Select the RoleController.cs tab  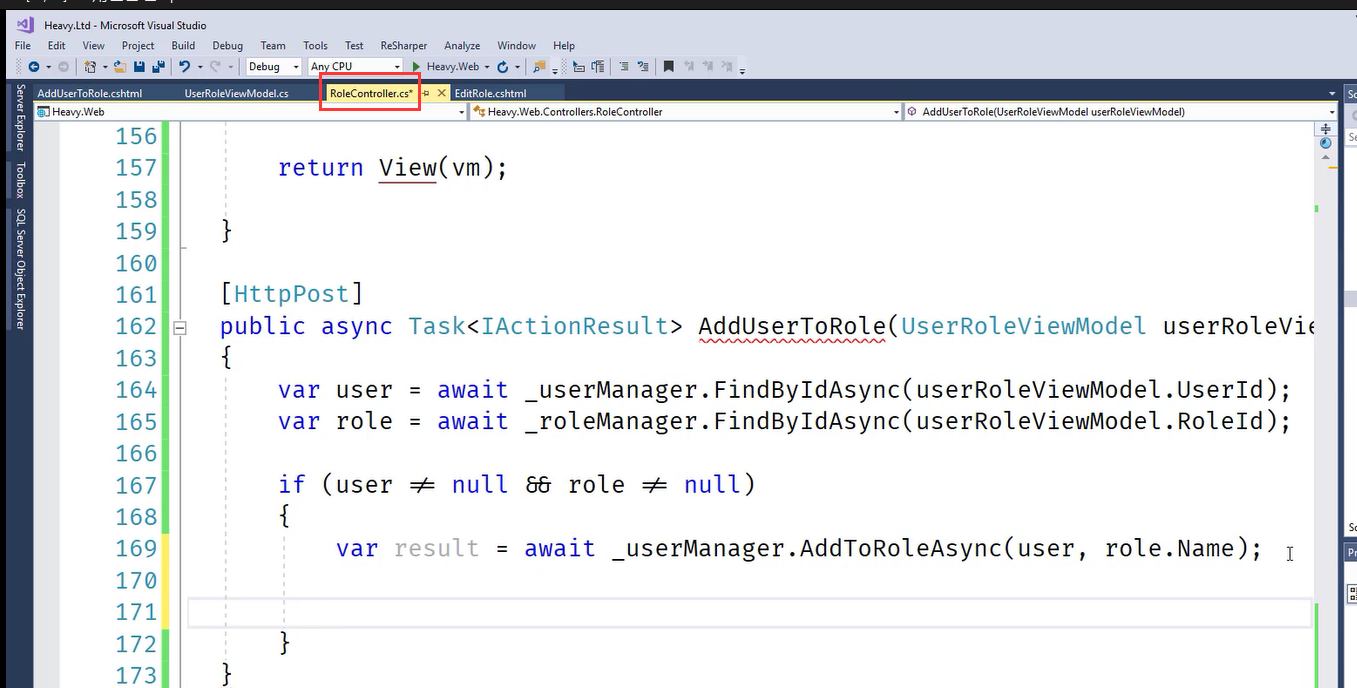coord(371,93)
